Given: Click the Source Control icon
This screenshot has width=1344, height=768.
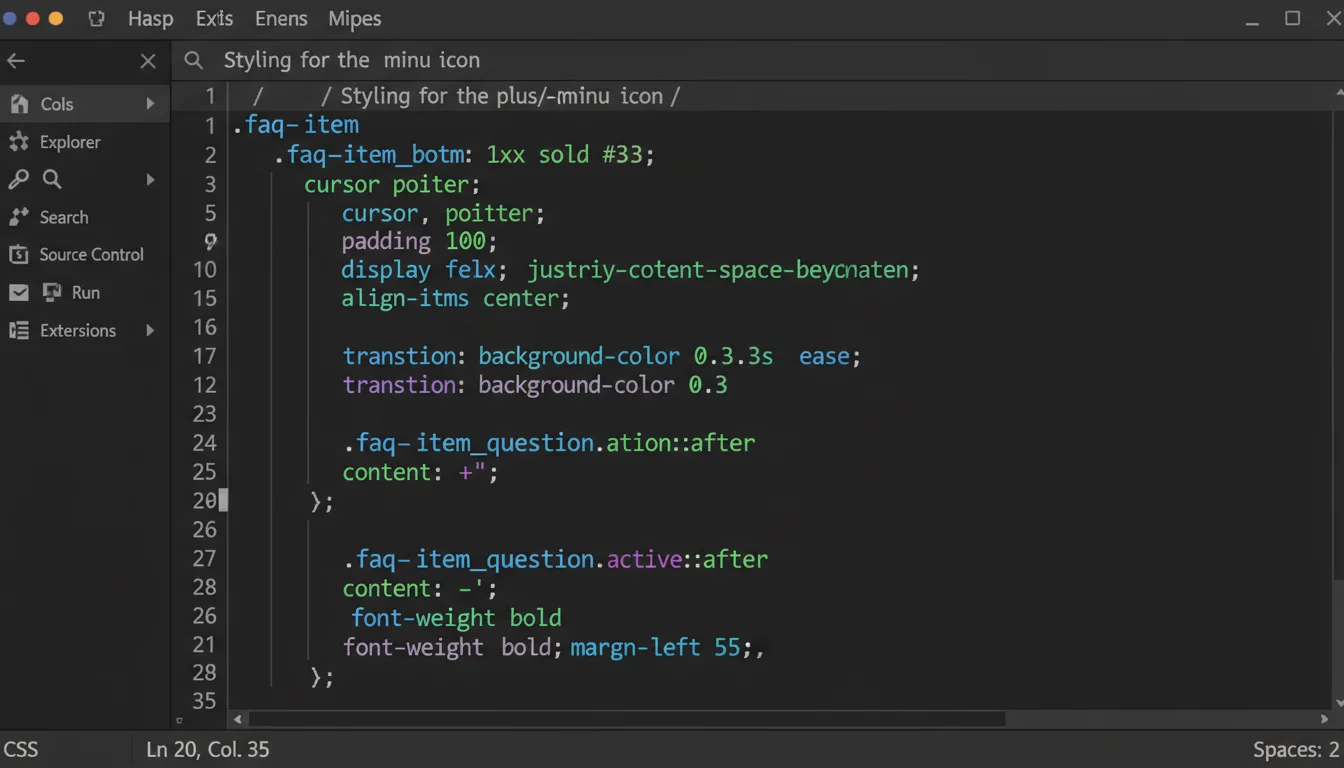Looking at the screenshot, I should click(x=18, y=255).
